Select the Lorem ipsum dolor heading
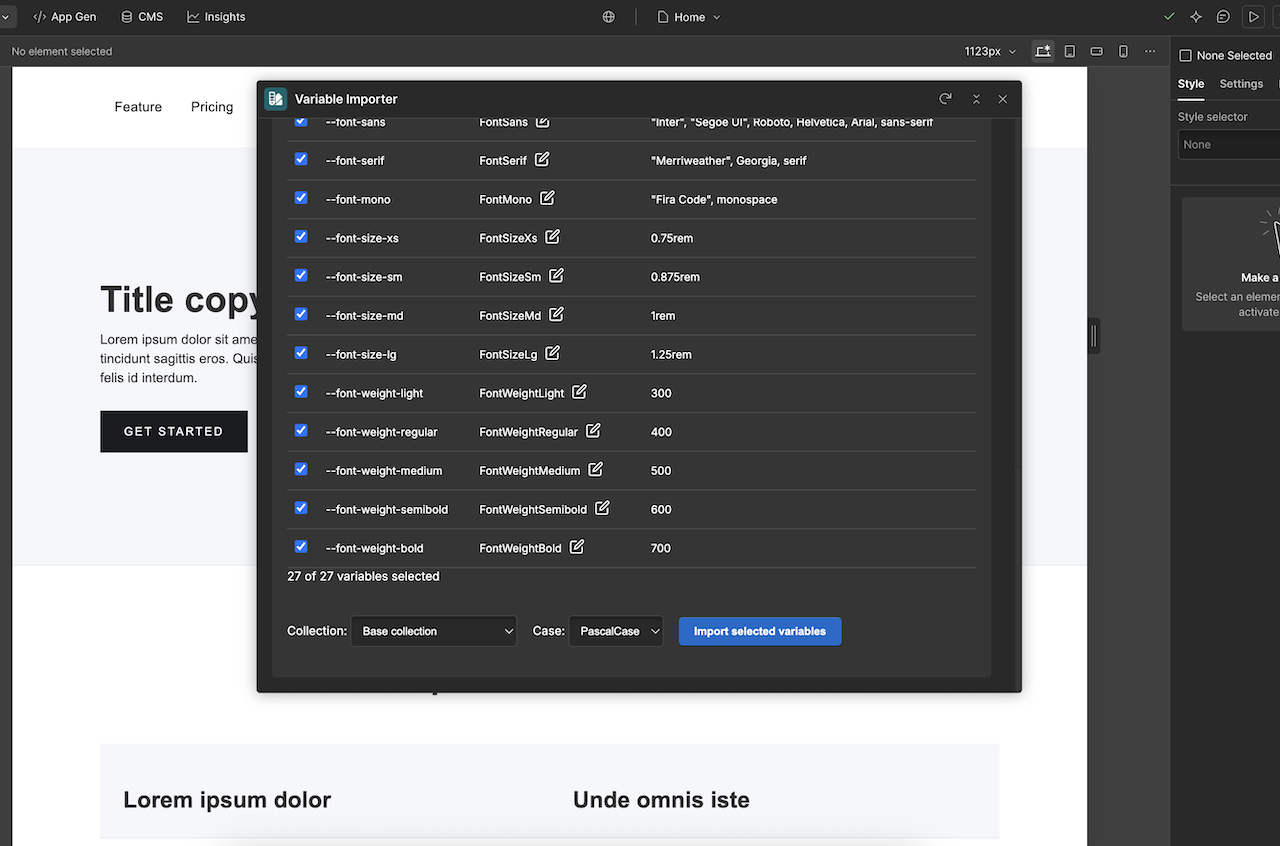This screenshot has height=846, width=1280. 227,800
